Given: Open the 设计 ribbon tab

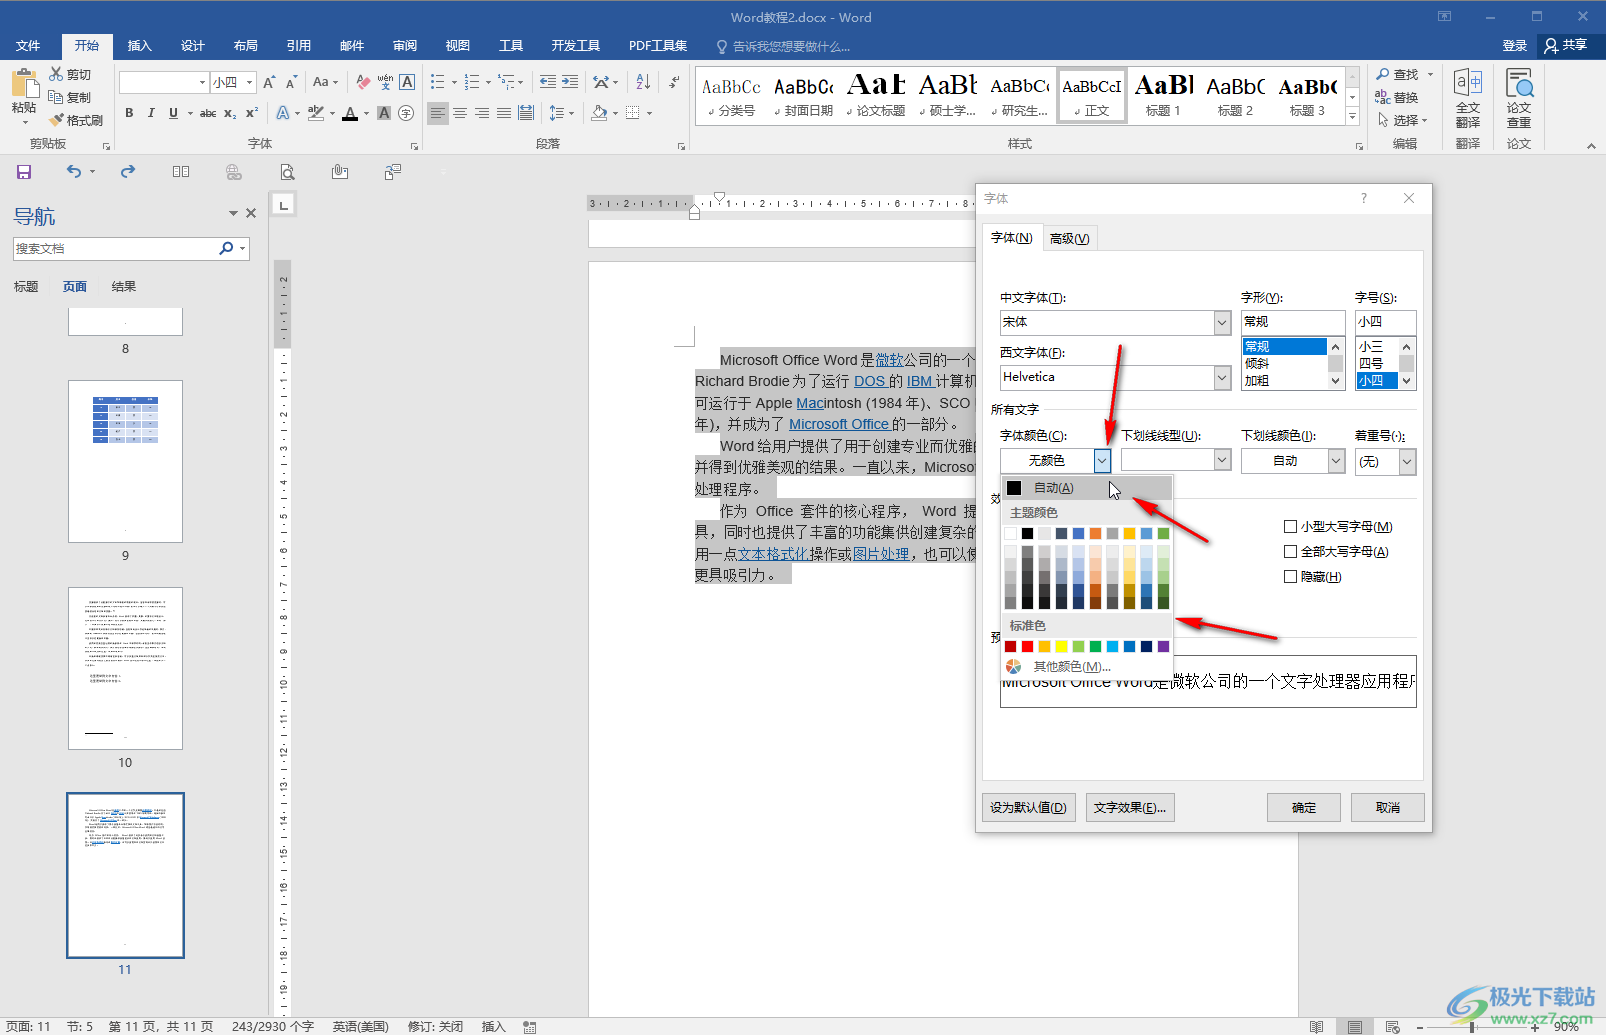Looking at the screenshot, I should 193,46.
